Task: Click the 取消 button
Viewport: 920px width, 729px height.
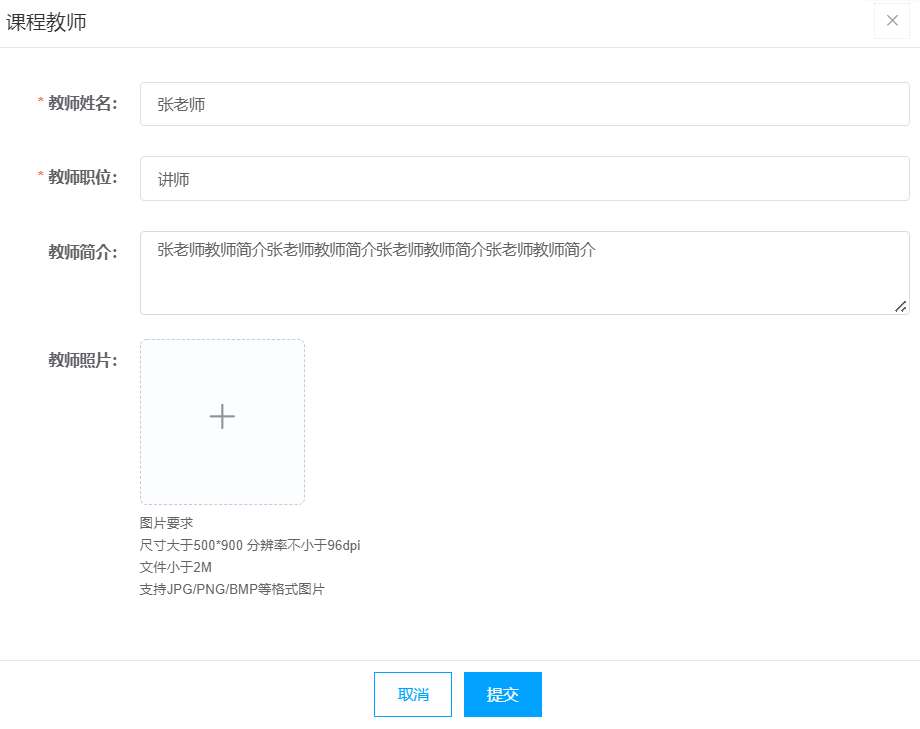Action: tap(413, 694)
